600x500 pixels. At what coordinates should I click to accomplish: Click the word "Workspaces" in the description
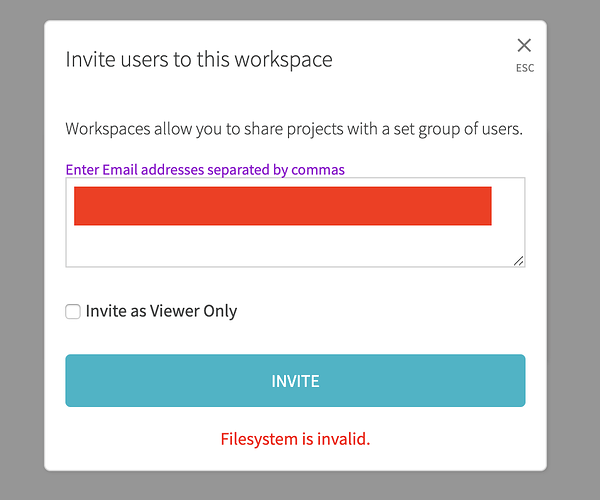pyautogui.click(x=109, y=129)
